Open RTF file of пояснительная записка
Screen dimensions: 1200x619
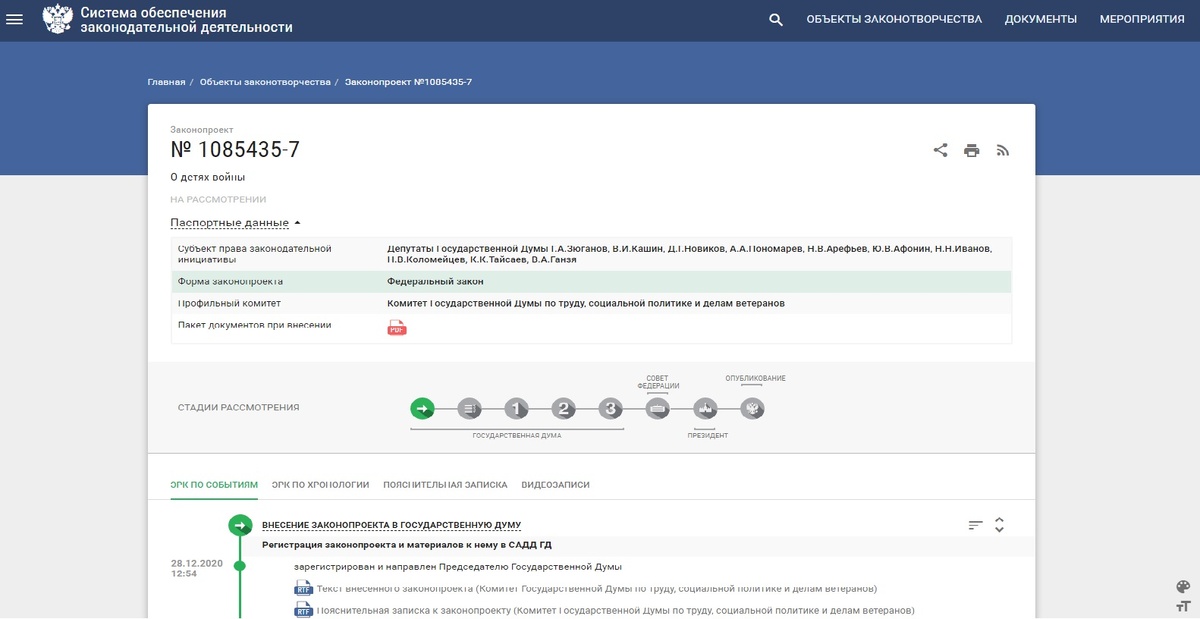(303, 610)
